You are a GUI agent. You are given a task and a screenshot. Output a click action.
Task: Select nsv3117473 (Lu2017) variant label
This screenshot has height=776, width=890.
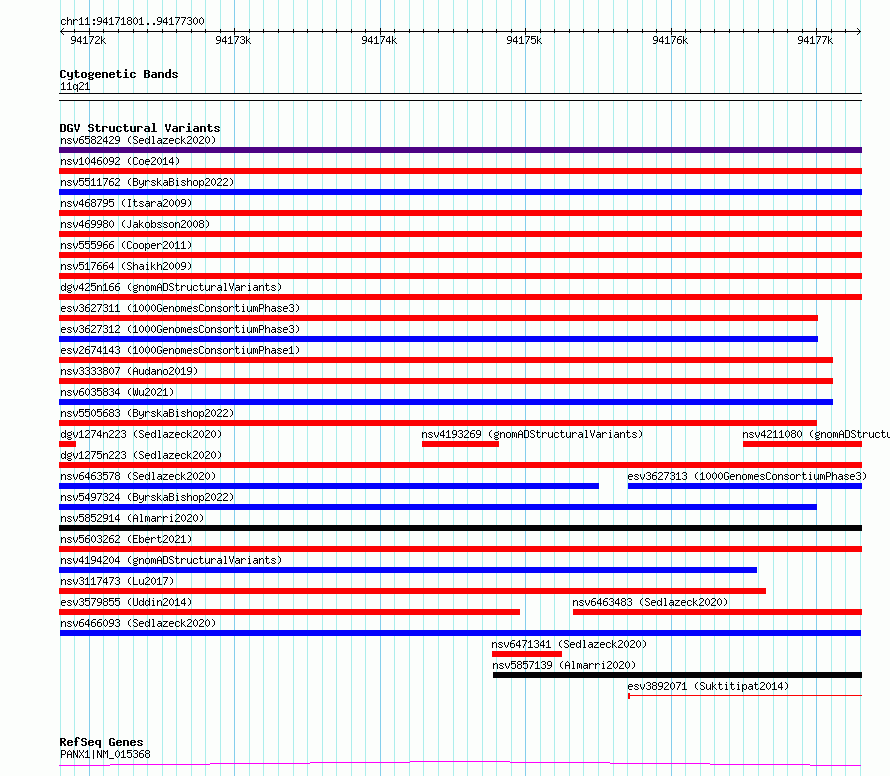(x=117, y=581)
